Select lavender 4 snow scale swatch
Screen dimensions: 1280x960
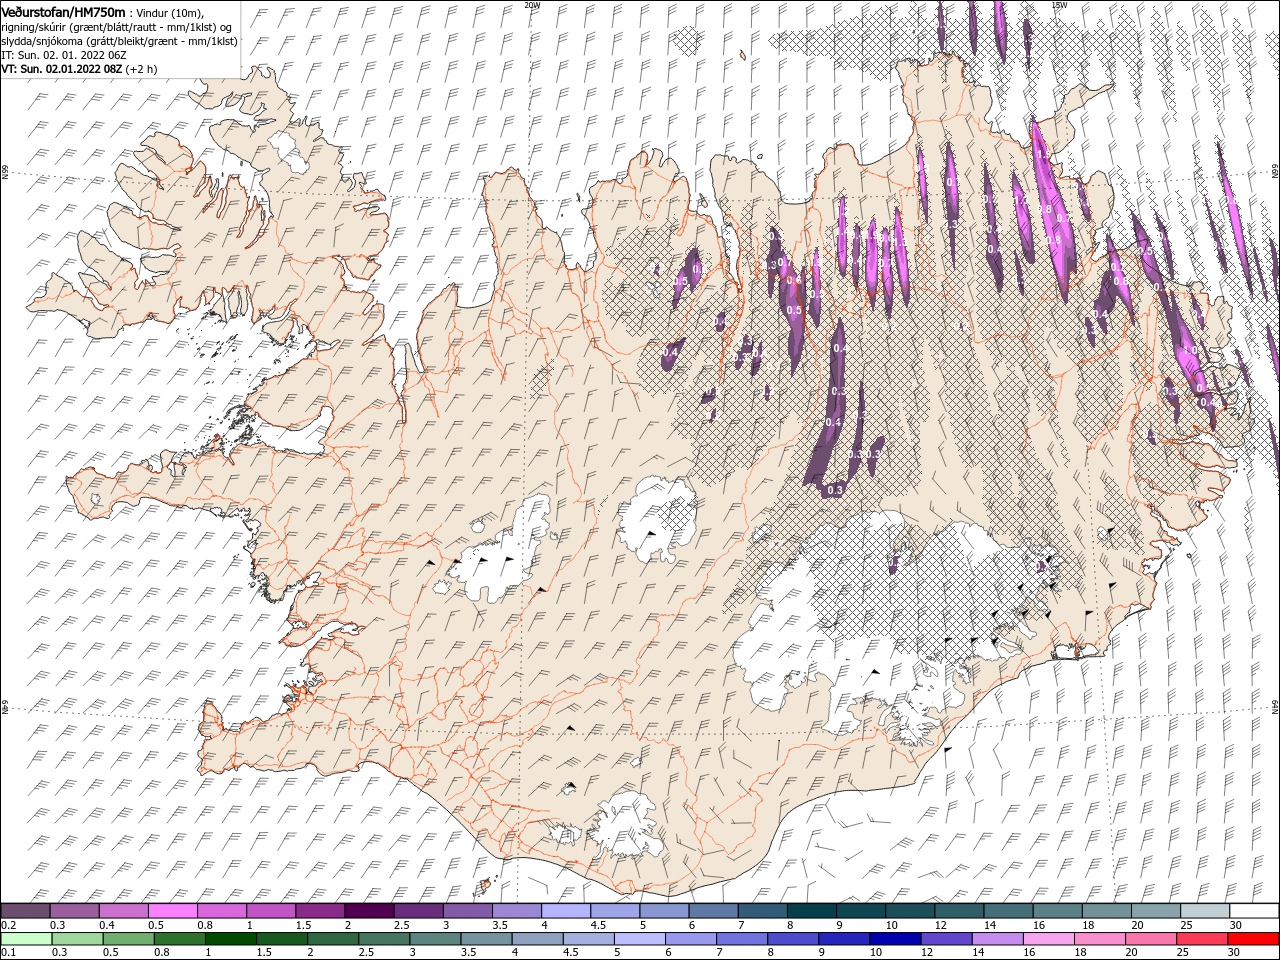coord(565,911)
